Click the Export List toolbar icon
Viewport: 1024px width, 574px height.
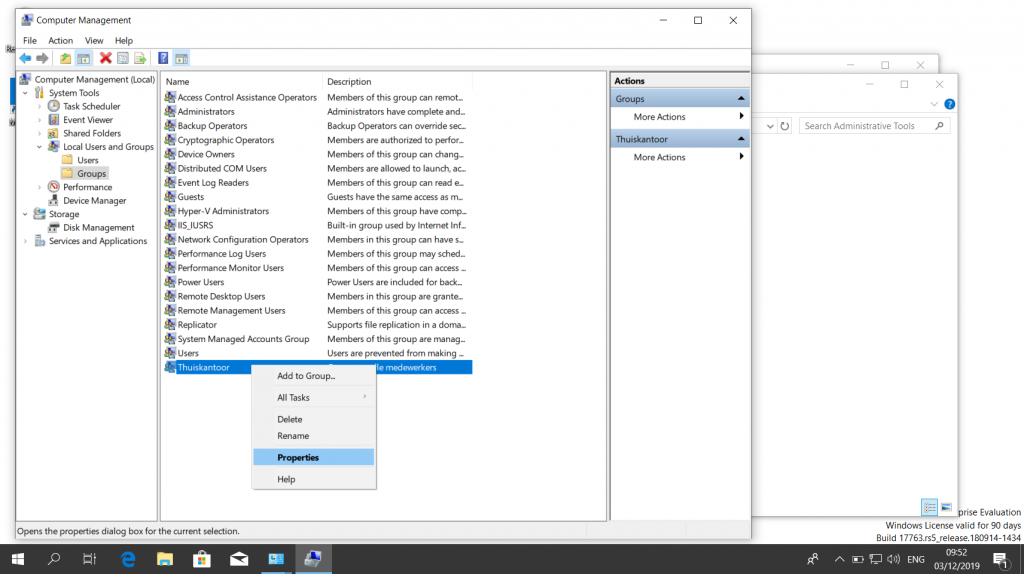(x=140, y=58)
